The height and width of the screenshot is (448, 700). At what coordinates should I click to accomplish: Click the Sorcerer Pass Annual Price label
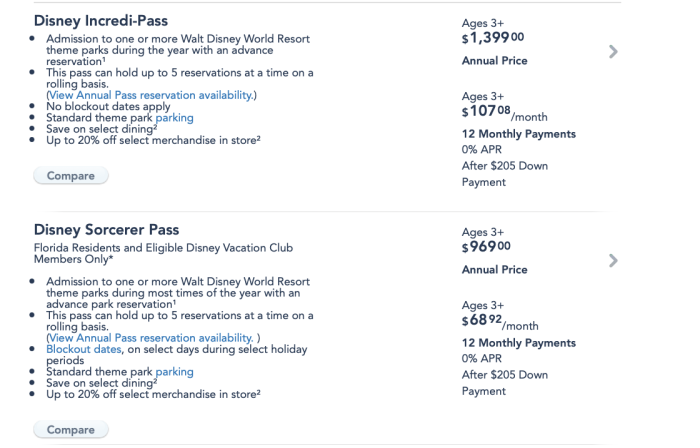494,270
